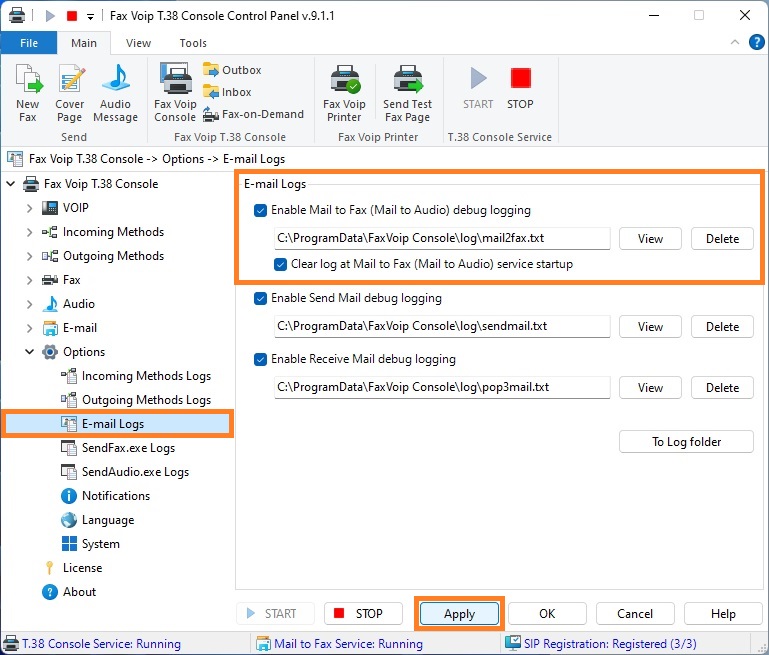Click the bottom STOP button

pyautogui.click(x=363, y=614)
